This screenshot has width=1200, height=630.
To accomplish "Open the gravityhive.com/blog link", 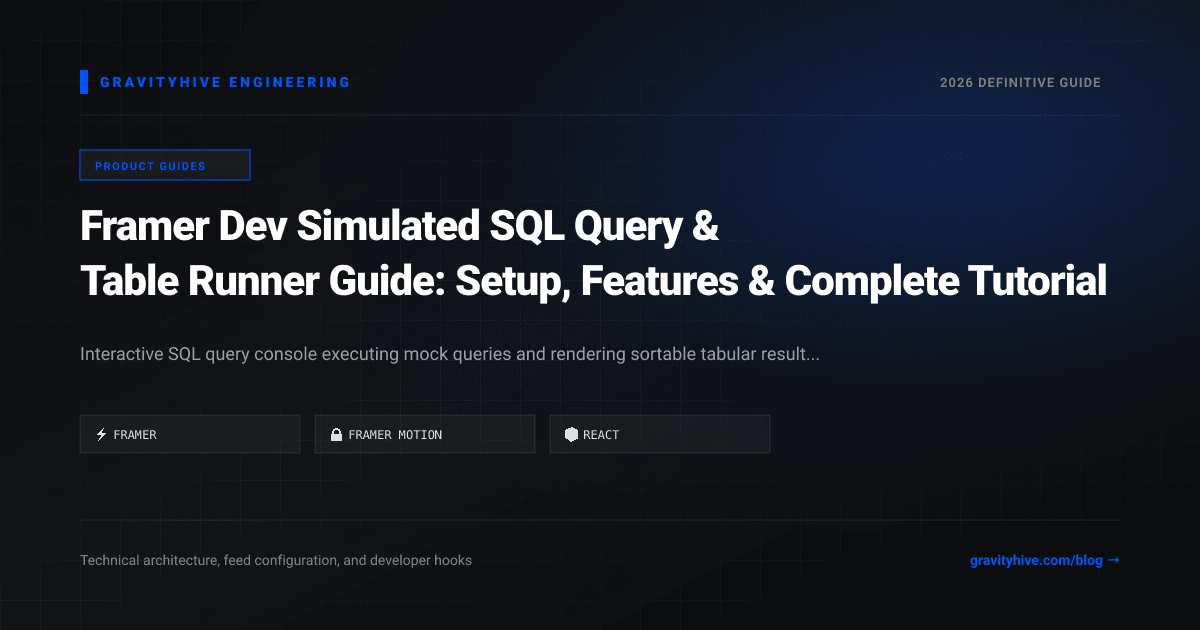I will tap(1045, 561).
